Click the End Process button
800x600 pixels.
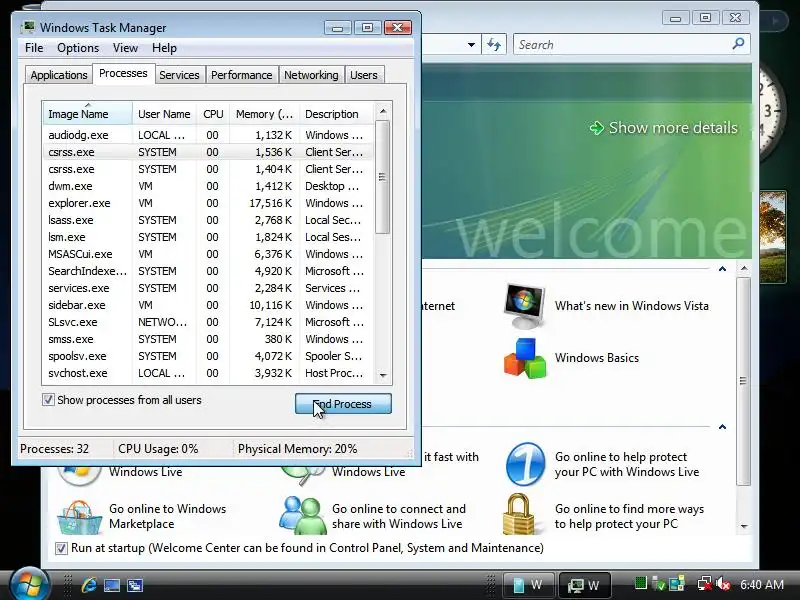[x=343, y=404]
